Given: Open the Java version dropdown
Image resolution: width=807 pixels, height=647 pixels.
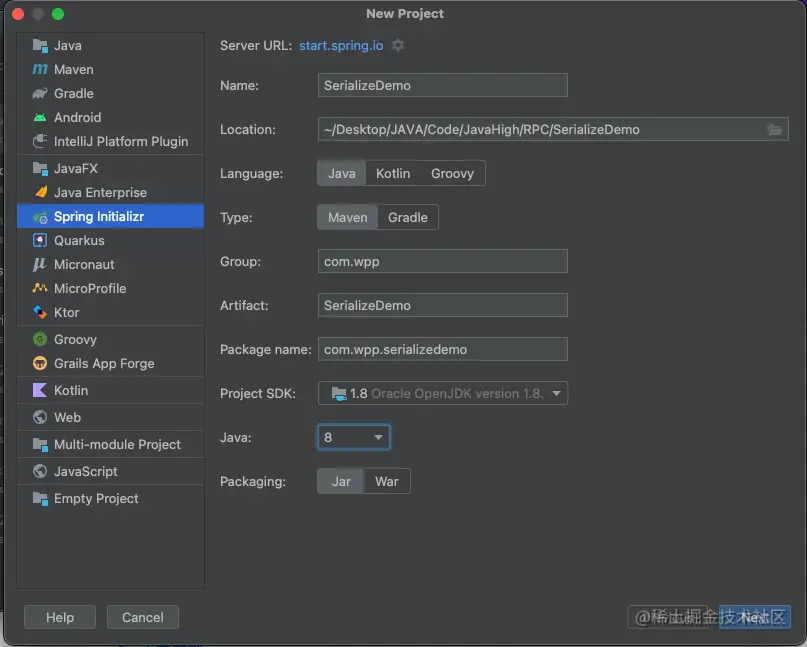Looking at the screenshot, I should (354, 438).
